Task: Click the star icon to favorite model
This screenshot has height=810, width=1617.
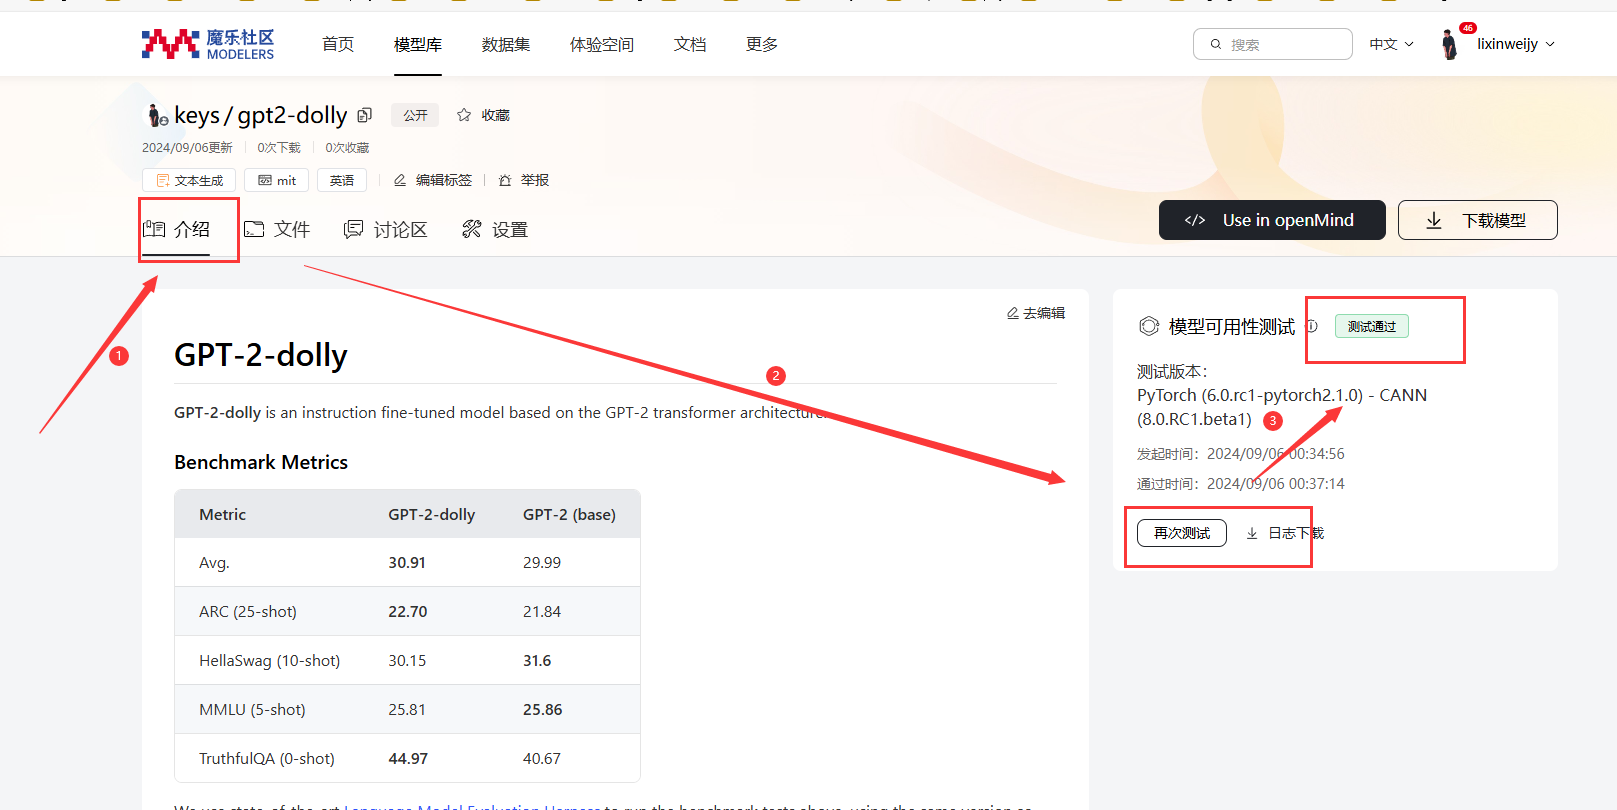Action: [x=464, y=115]
